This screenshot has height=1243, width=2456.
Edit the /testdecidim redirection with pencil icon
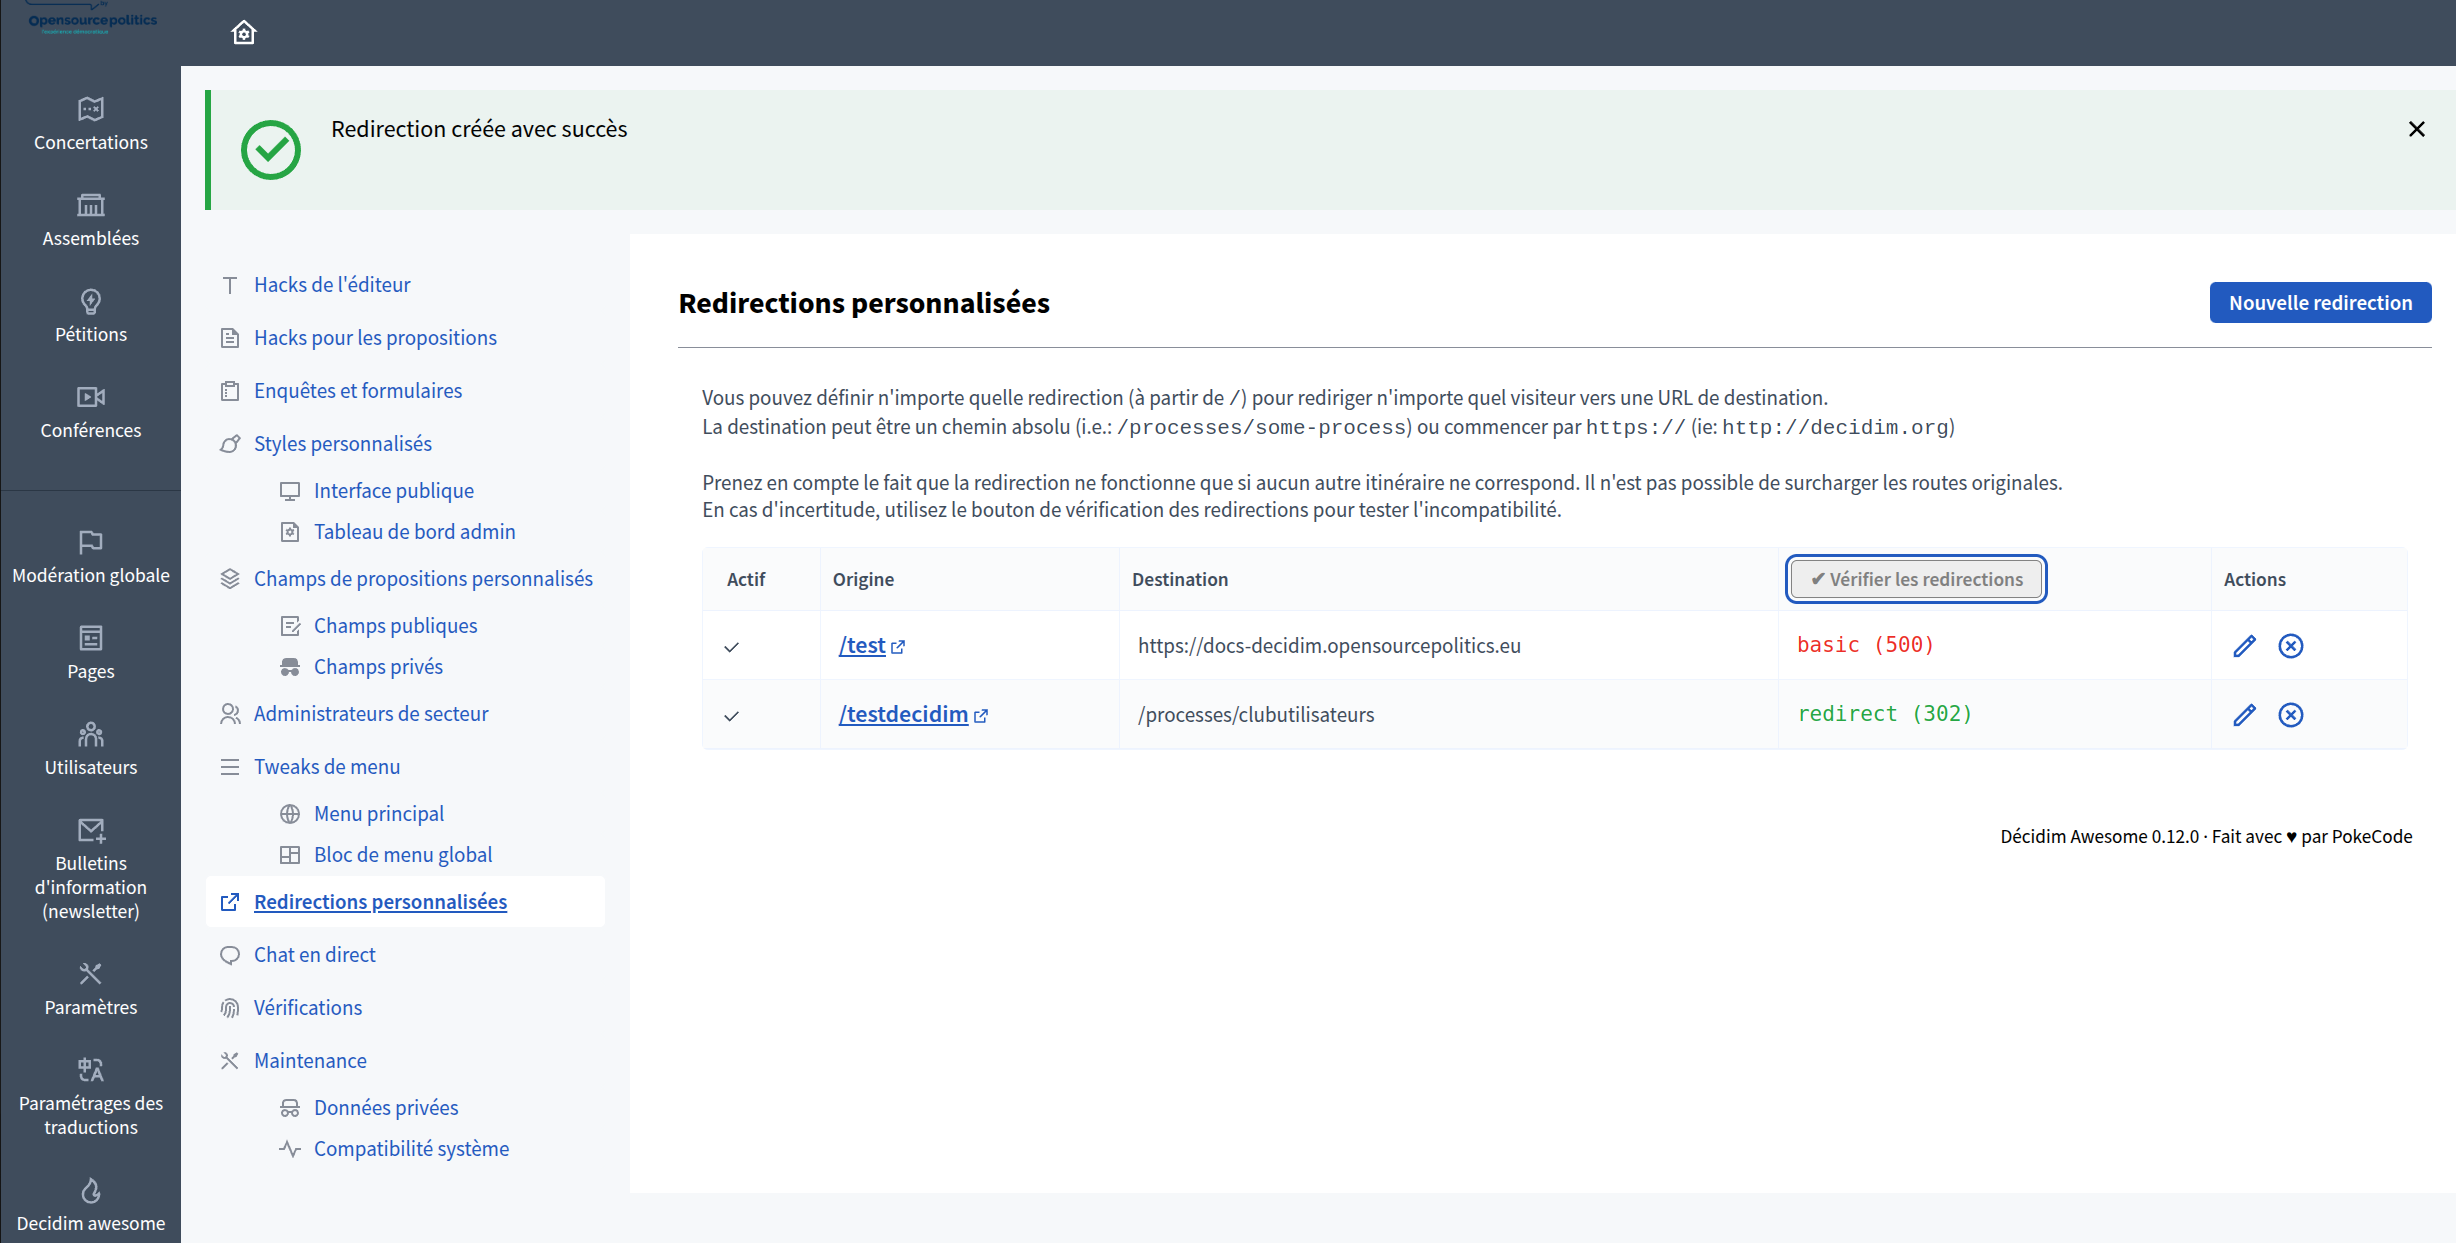coord(2244,715)
